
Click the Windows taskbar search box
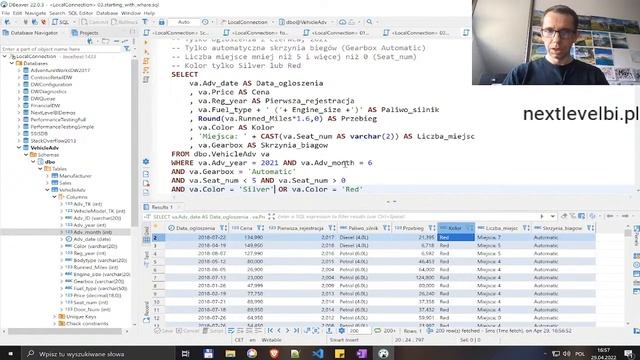(x=98, y=353)
